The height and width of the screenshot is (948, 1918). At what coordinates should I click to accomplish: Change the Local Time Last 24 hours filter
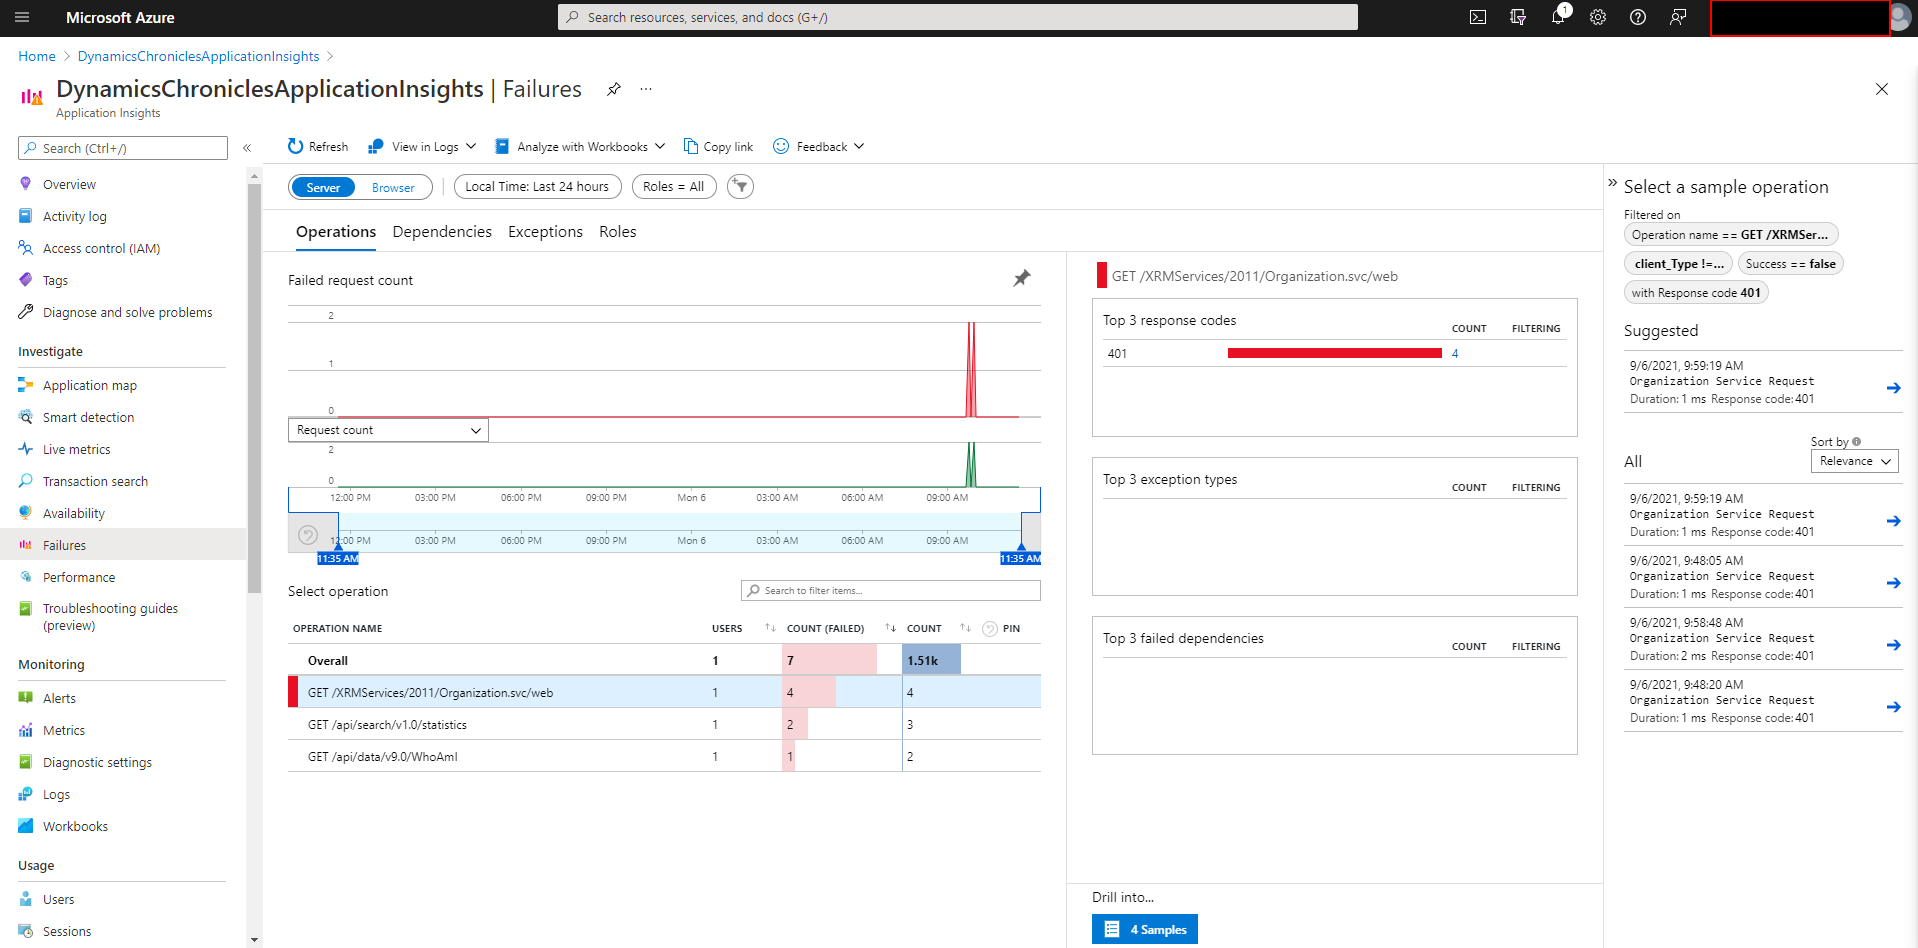tap(537, 186)
